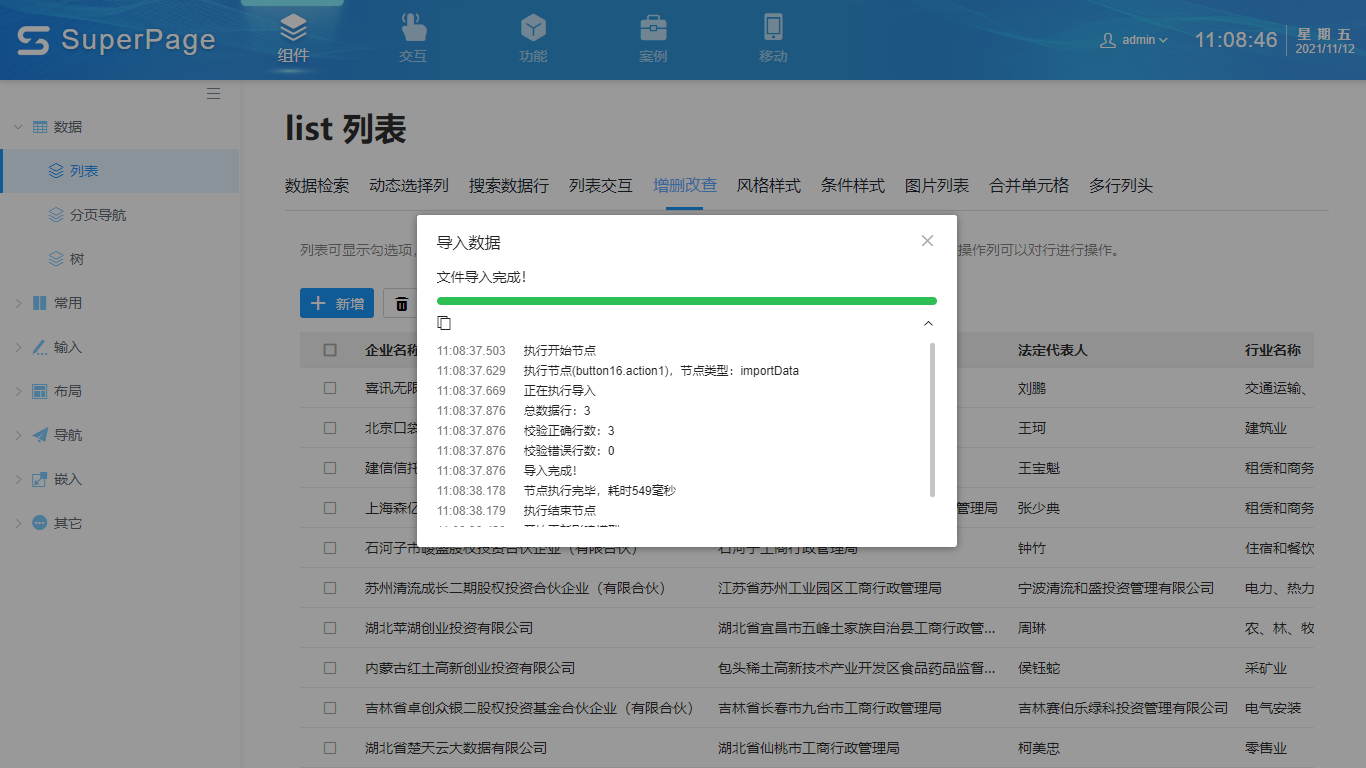
Task: Check the 吉林省卓创众银 row checkbox
Action: pos(330,708)
